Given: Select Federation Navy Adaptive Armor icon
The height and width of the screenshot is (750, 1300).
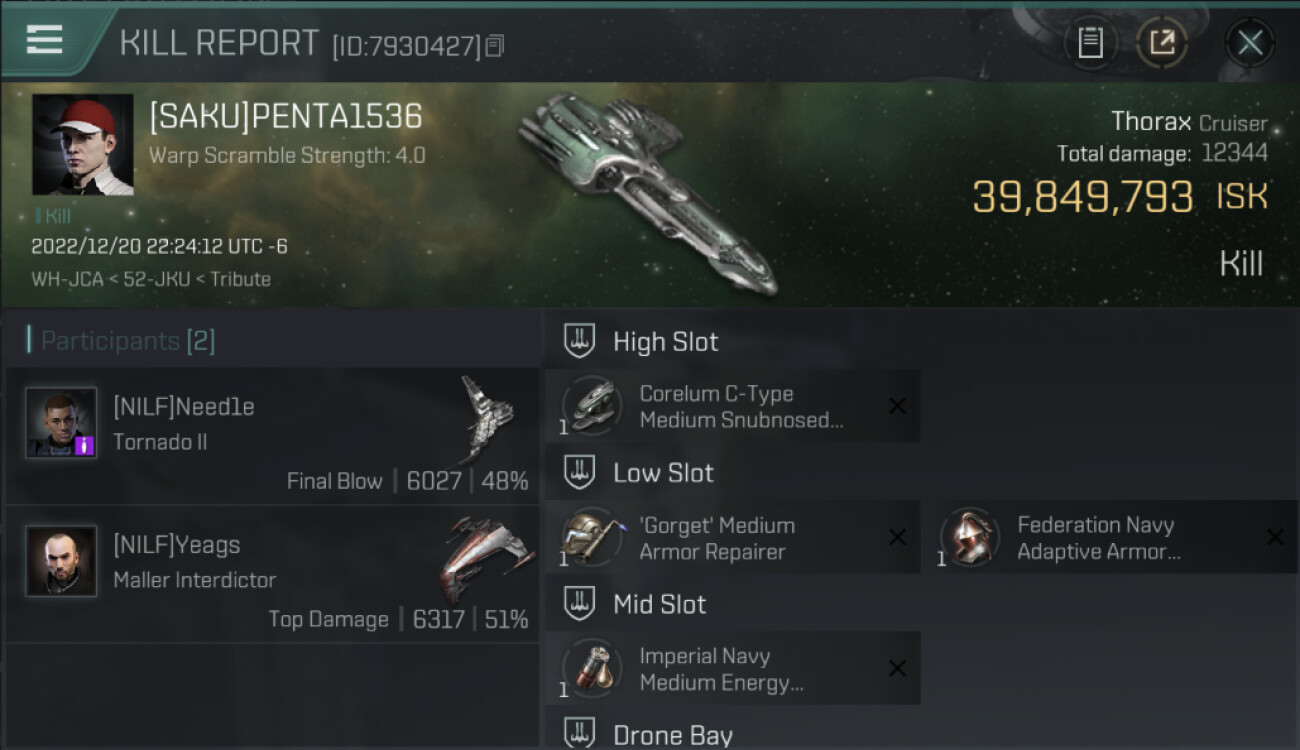Looking at the screenshot, I should coord(969,538).
